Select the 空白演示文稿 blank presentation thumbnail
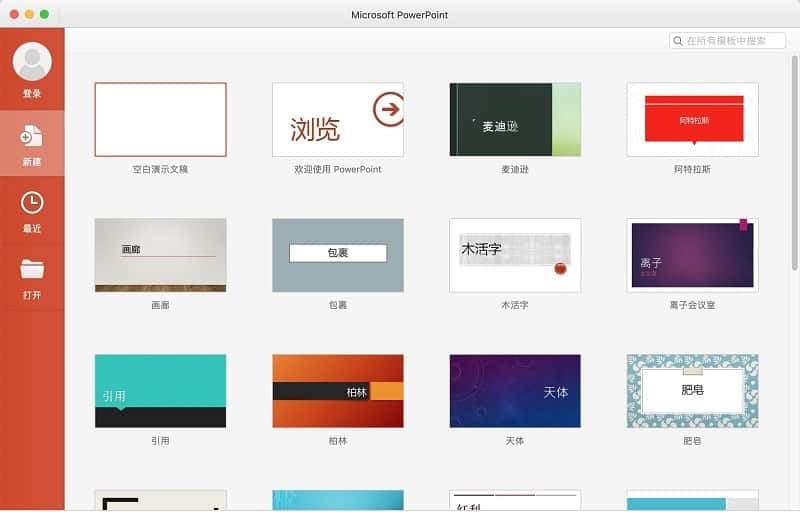The width and height of the screenshot is (800, 512). 160,119
